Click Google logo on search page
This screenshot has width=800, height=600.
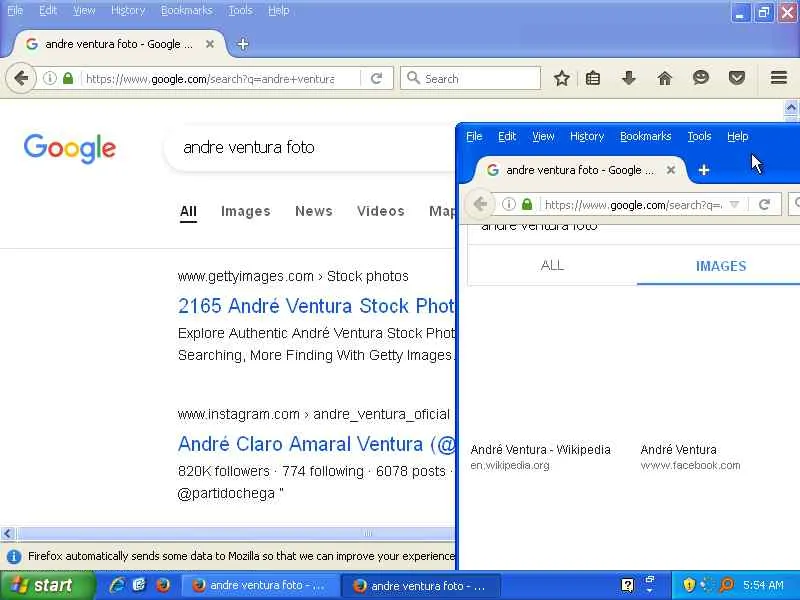[x=70, y=148]
